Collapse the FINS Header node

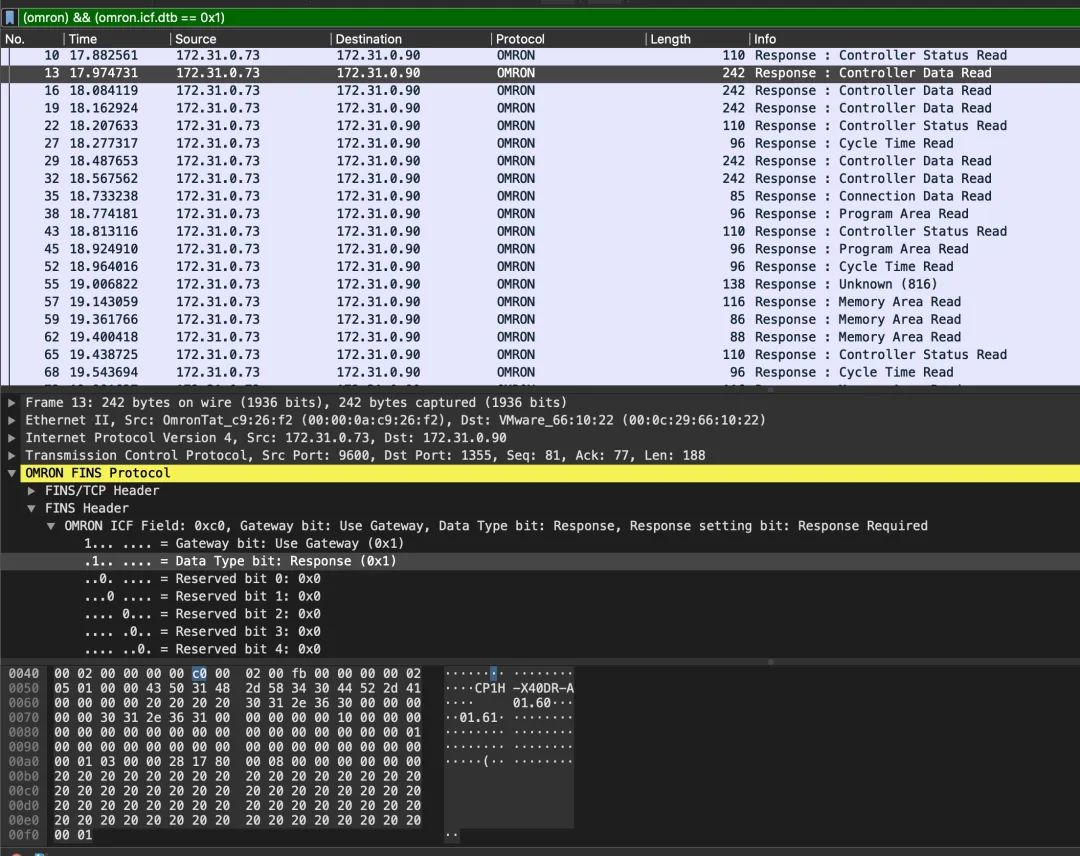click(x=31, y=508)
